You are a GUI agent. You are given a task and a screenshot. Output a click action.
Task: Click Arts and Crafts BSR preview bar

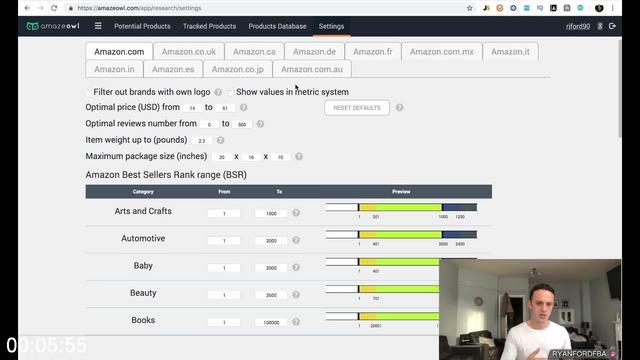pos(401,207)
